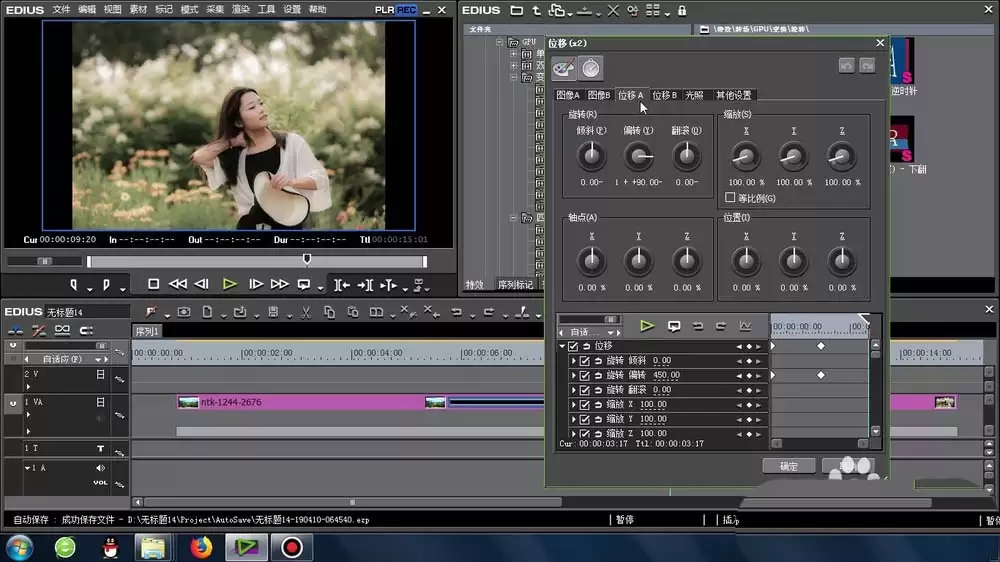Click the undo icon in timeline toolbar

click(456, 312)
